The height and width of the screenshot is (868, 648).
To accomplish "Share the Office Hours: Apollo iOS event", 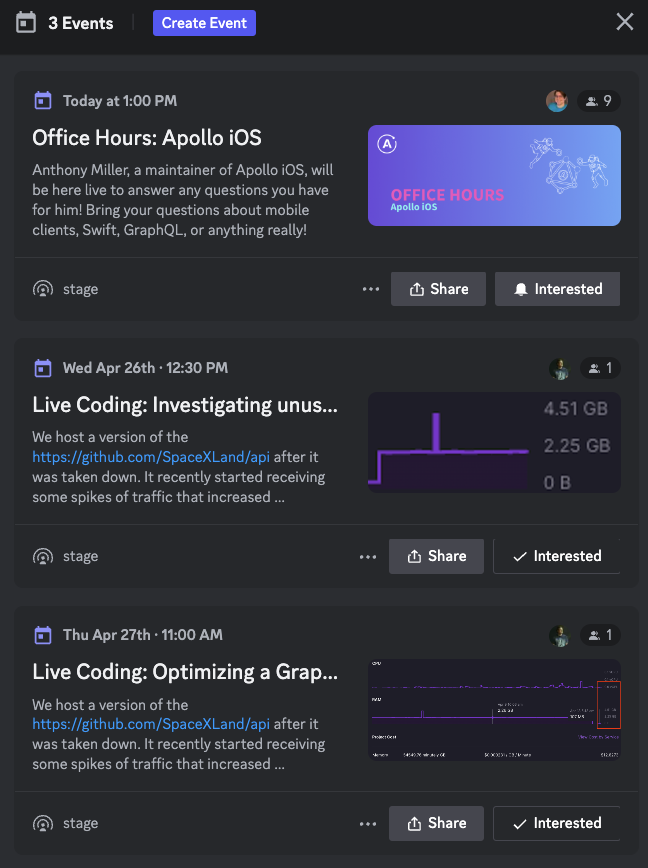I will (438, 289).
